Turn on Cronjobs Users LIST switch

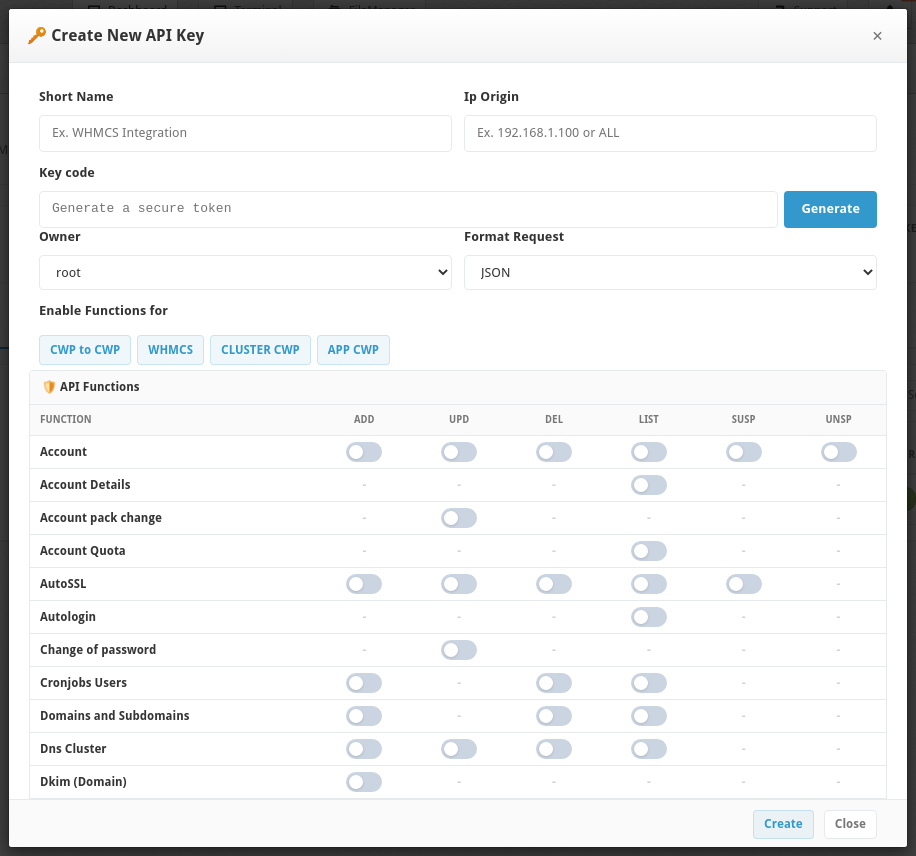coord(649,683)
